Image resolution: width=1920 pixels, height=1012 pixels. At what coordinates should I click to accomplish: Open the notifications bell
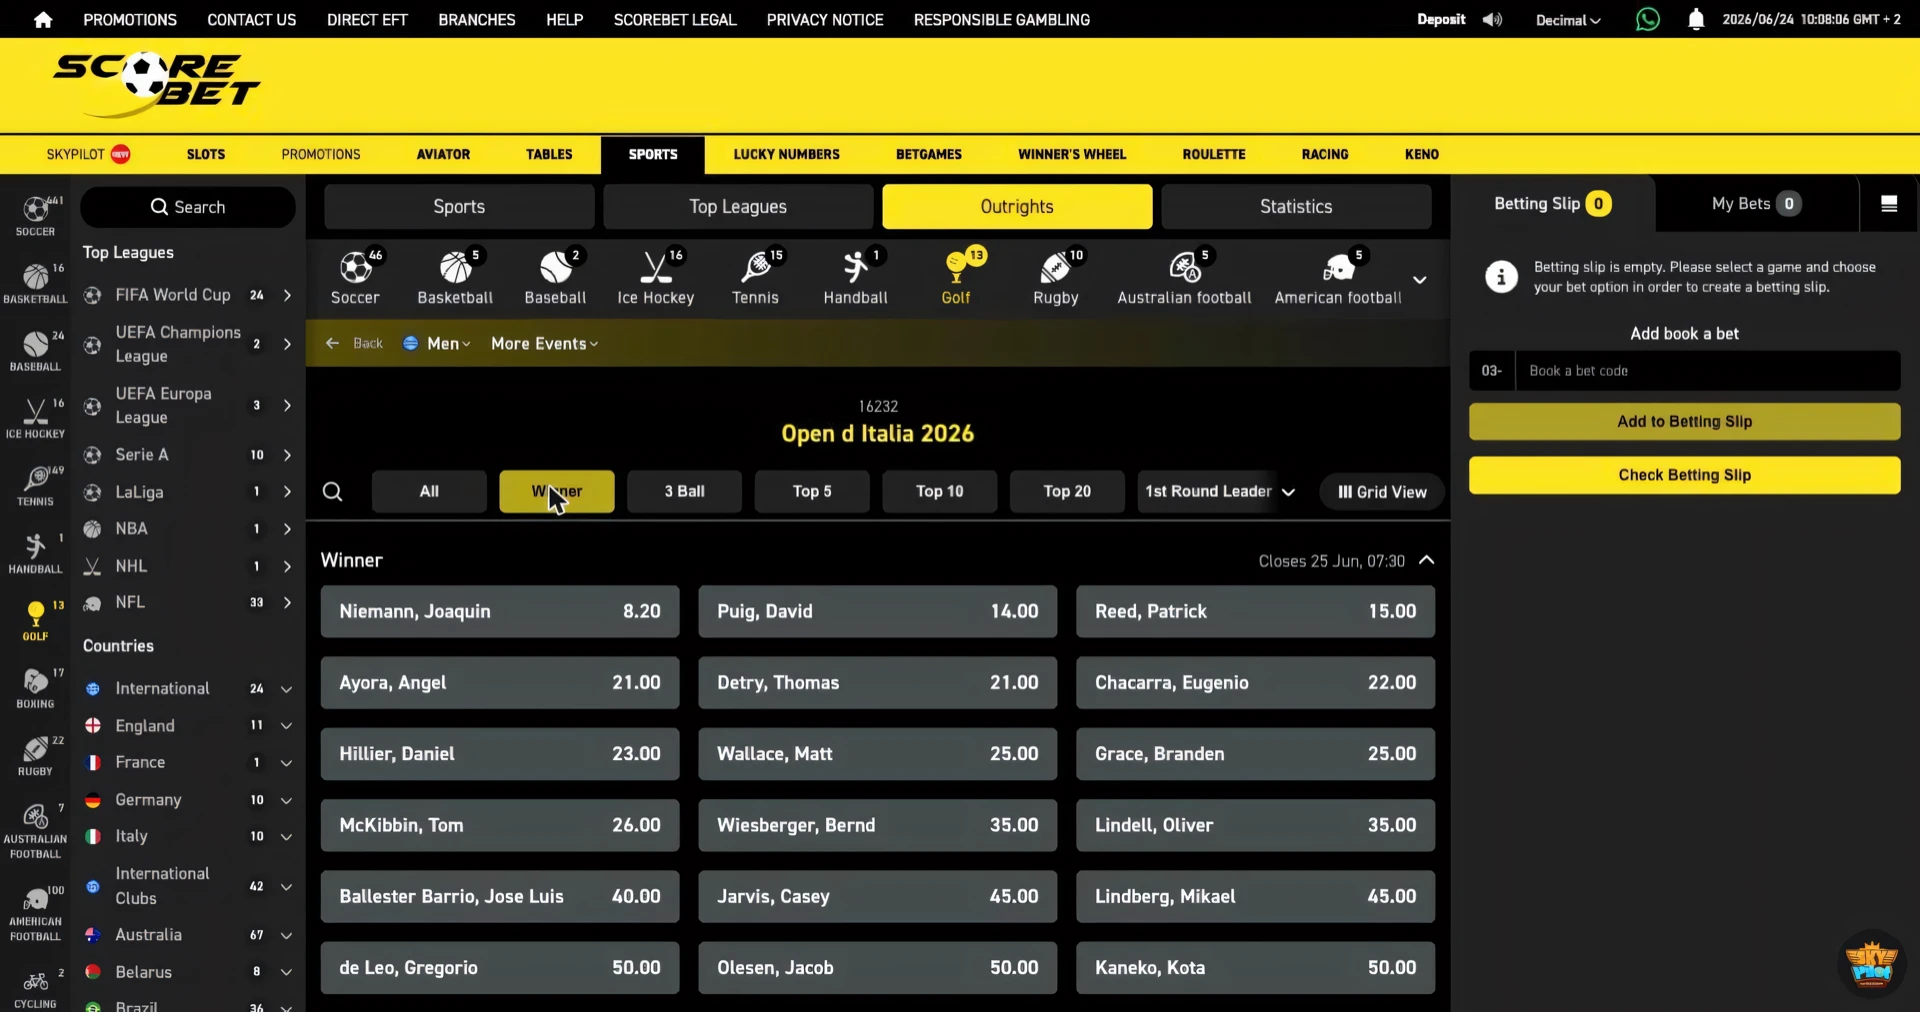(1696, 19)
